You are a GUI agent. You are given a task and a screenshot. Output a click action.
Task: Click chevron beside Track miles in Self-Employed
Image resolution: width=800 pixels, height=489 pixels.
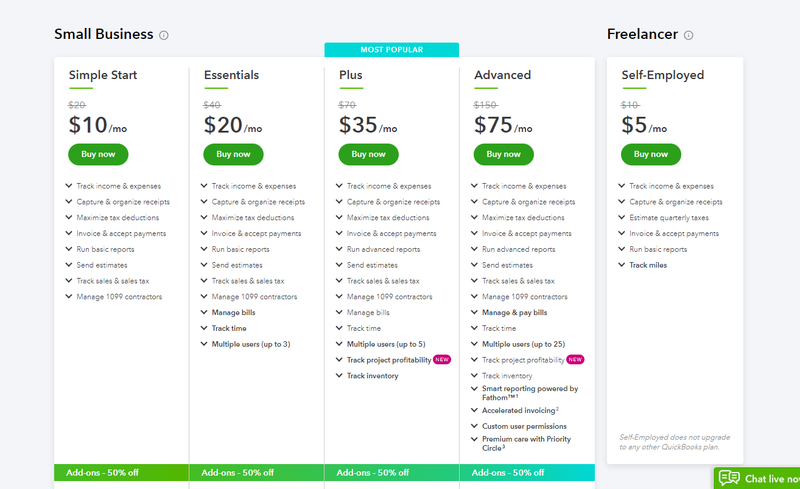coord(621,264)
